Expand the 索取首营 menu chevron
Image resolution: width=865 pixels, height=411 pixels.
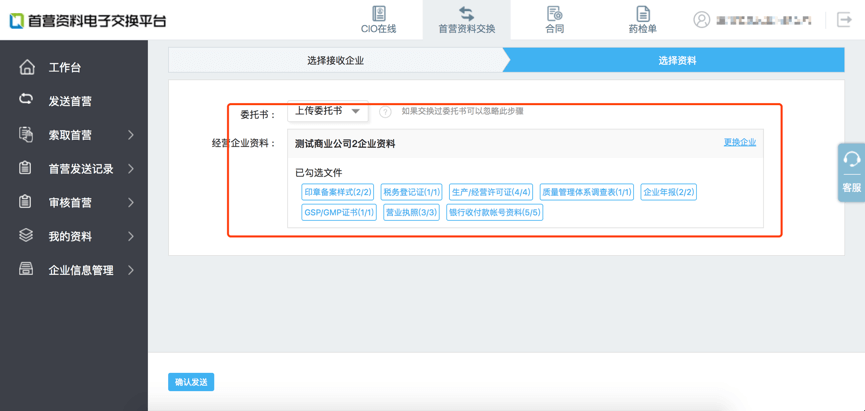tap(131, 135)
